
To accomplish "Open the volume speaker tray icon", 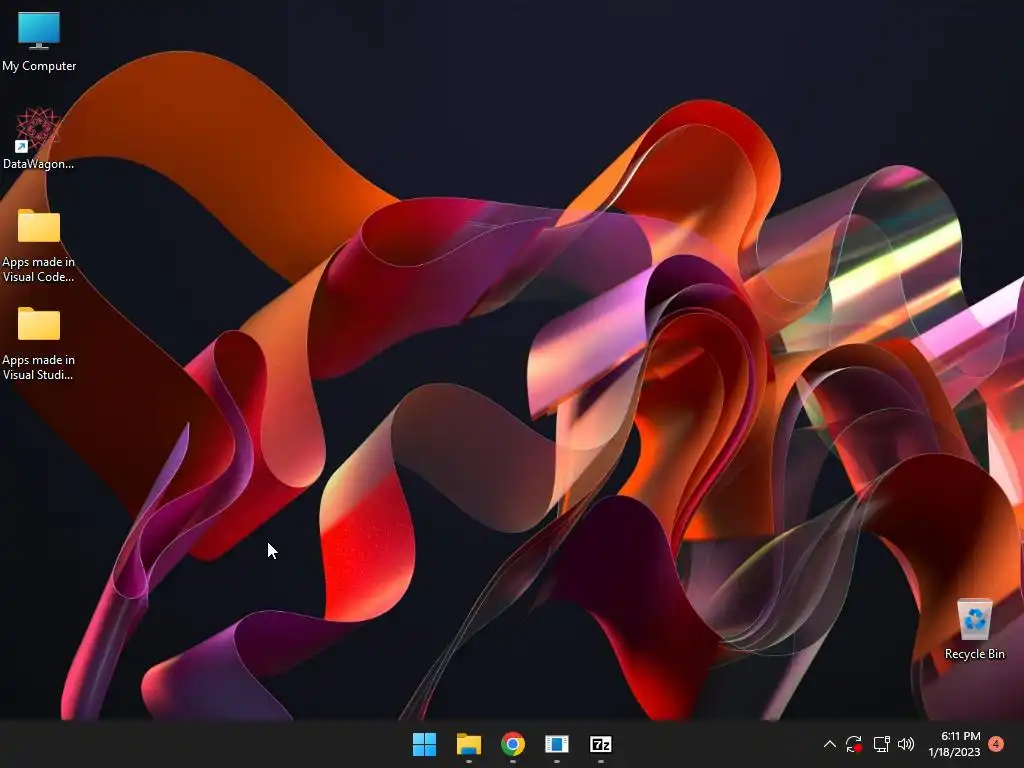I will (x=906, y=744).
